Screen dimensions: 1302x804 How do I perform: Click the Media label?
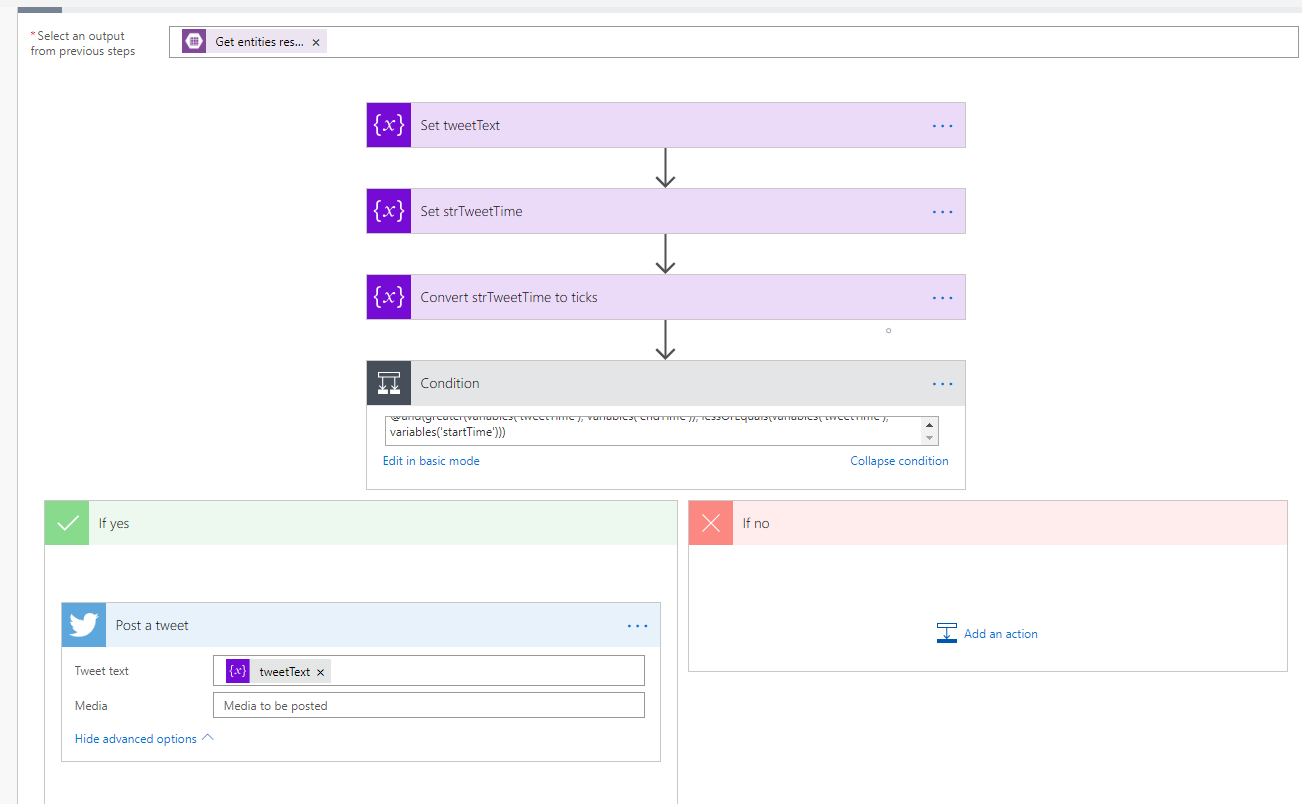[x=91, y=705]
